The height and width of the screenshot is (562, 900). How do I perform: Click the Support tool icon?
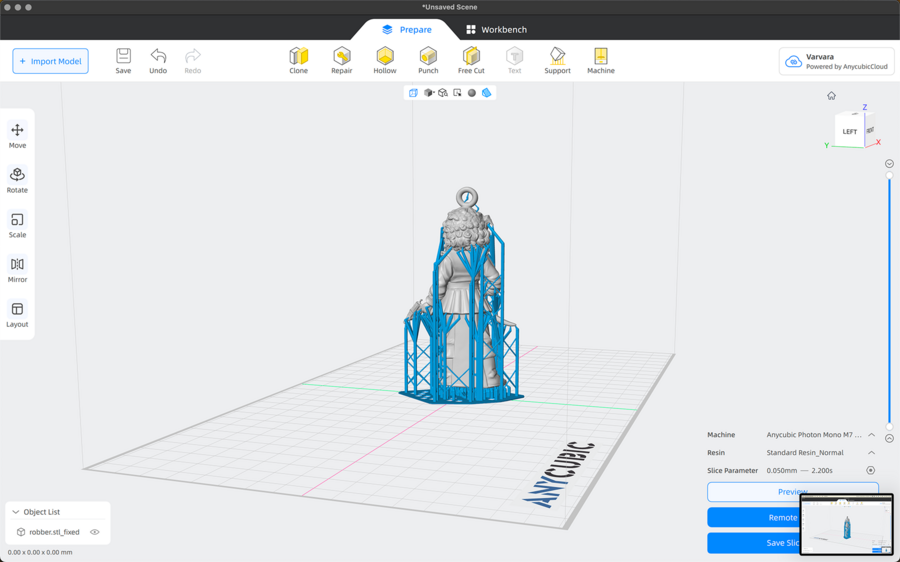tap(557, 60)
